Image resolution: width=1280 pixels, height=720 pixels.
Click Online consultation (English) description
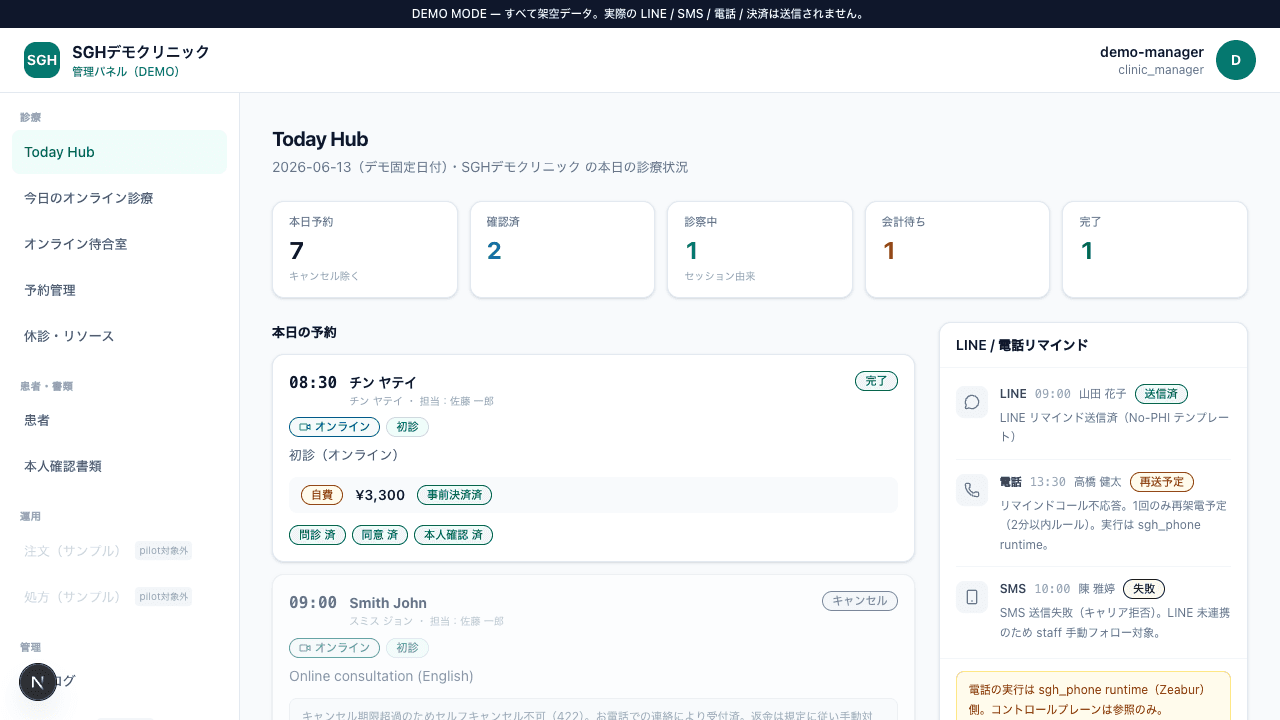tap(381, 676)
